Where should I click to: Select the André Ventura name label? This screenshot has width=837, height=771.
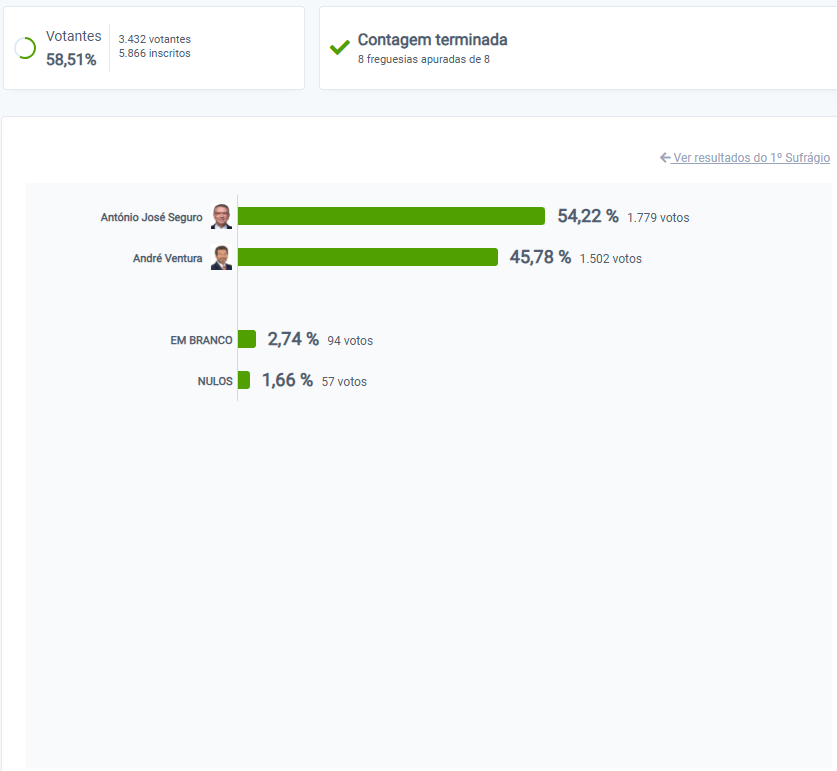coord(168,258)
